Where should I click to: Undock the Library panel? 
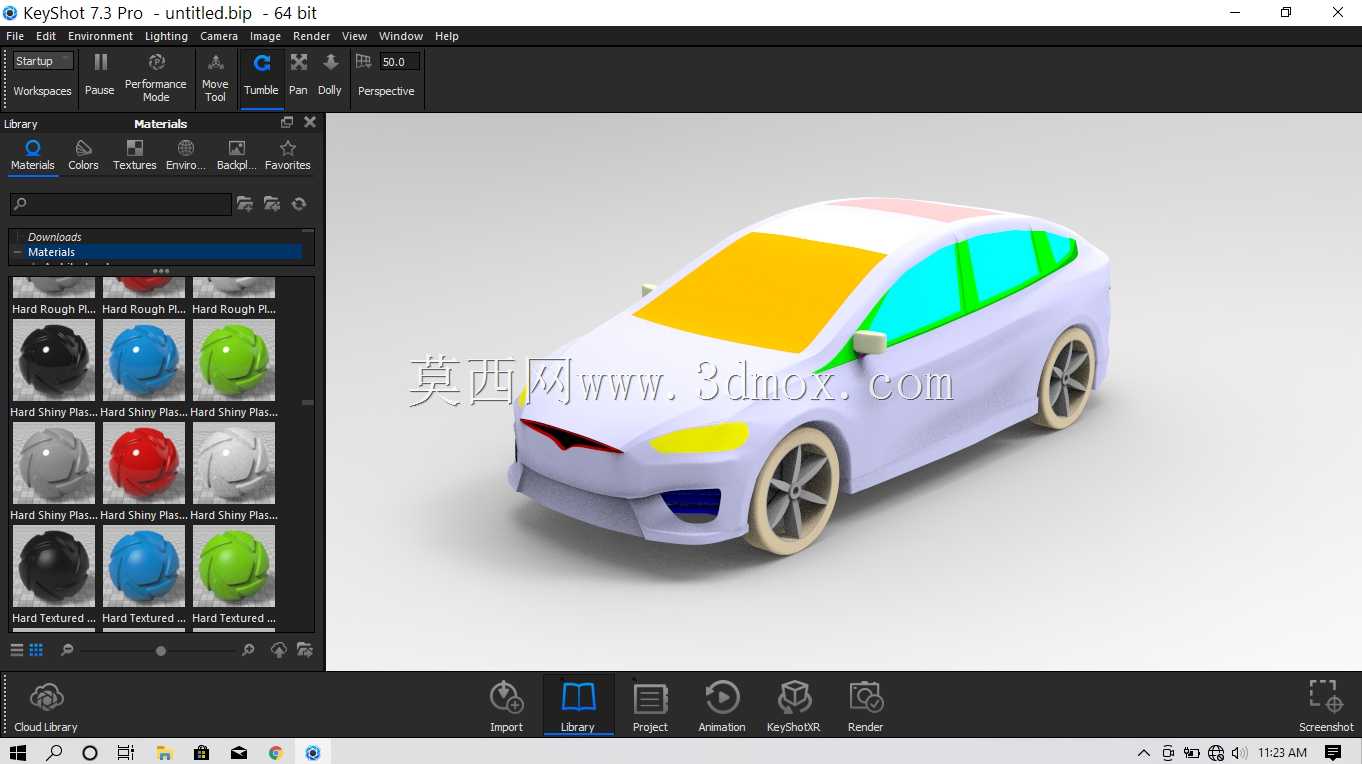click(x=287, y=122)
